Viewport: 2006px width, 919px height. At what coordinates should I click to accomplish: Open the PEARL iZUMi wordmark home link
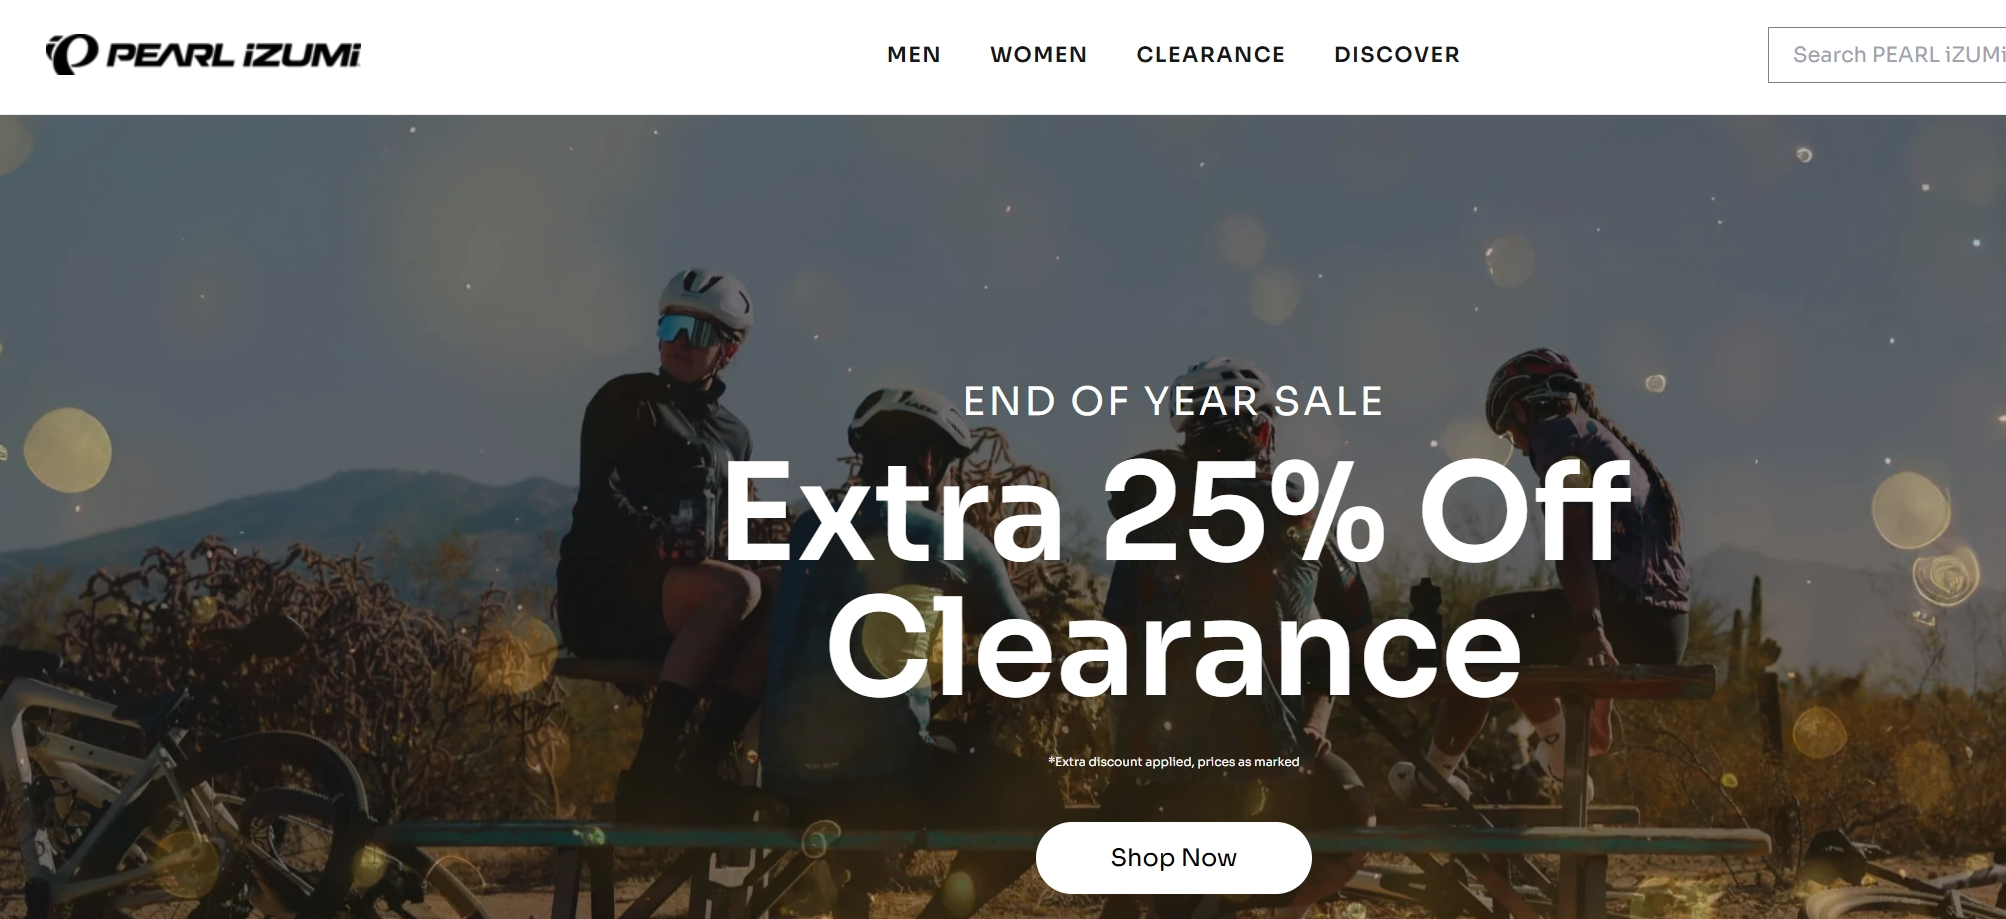(x=232, y=55)
